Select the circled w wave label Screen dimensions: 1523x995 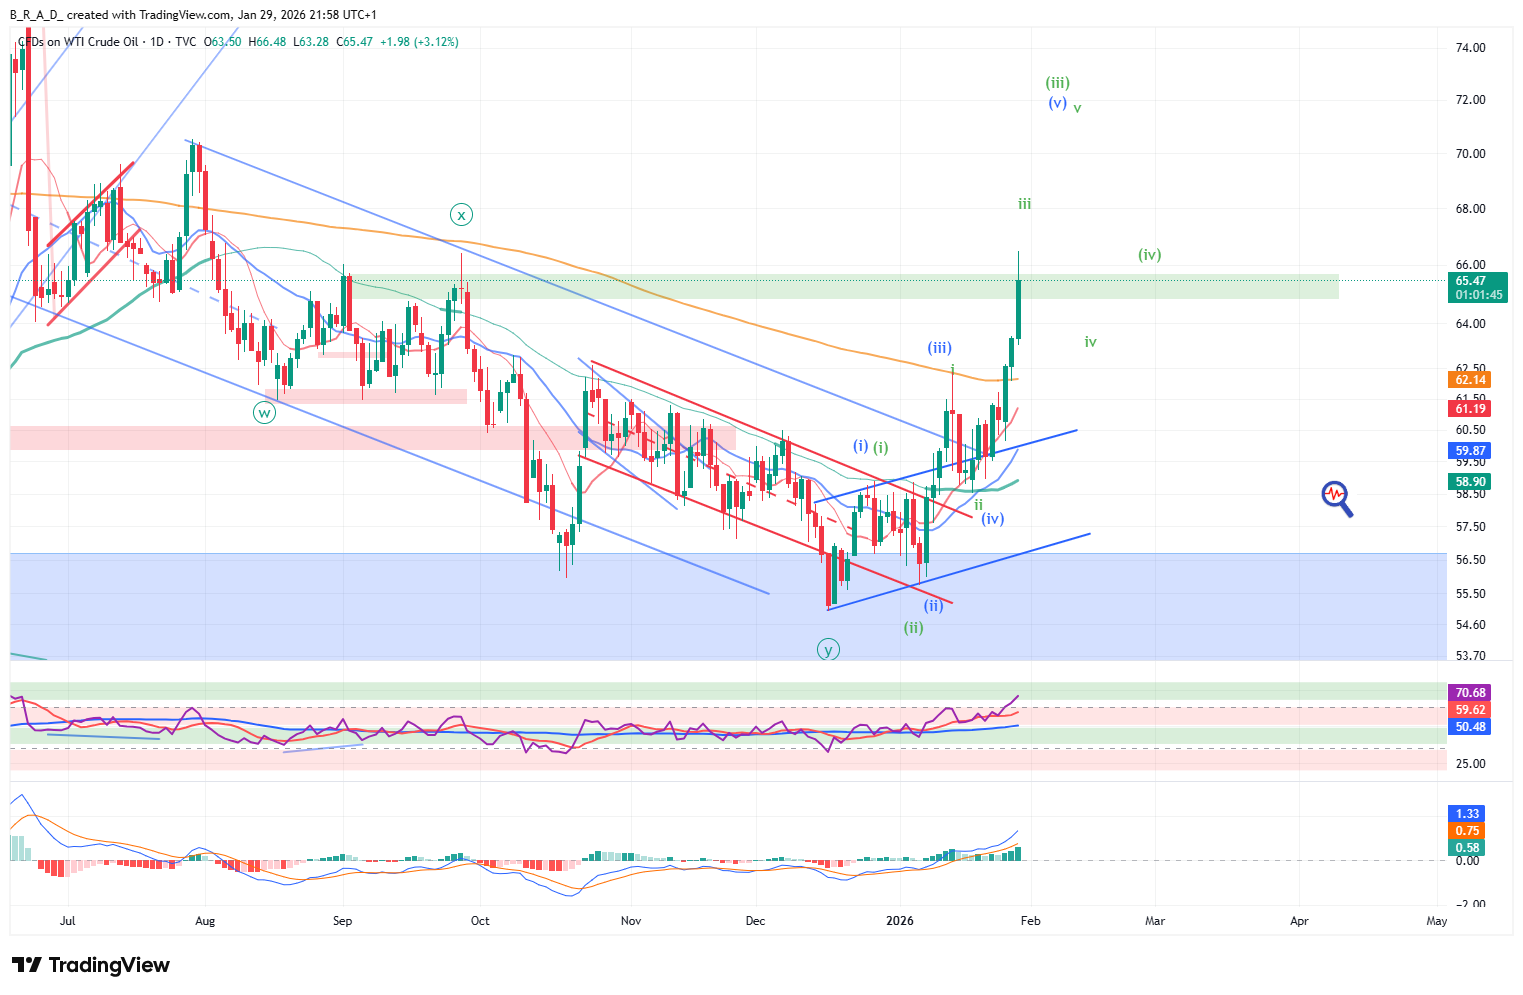264,412
